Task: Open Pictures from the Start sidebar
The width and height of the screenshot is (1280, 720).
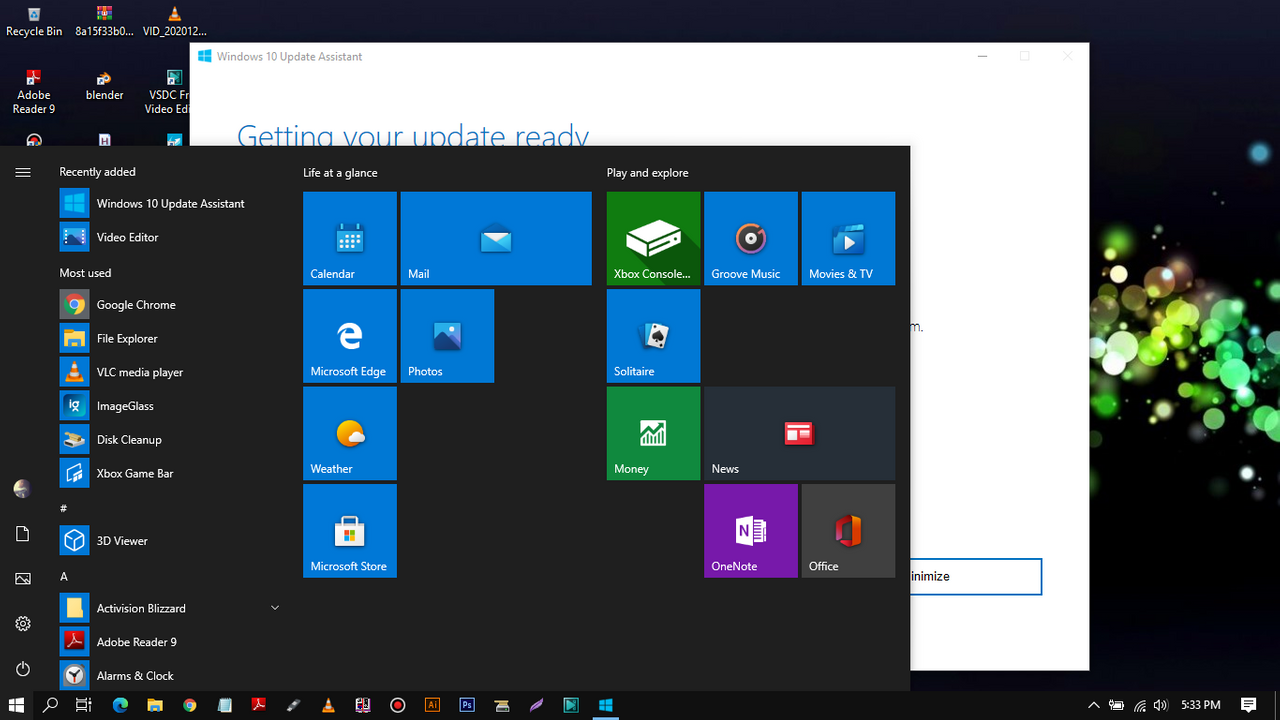Action: (x=23, y=579)
